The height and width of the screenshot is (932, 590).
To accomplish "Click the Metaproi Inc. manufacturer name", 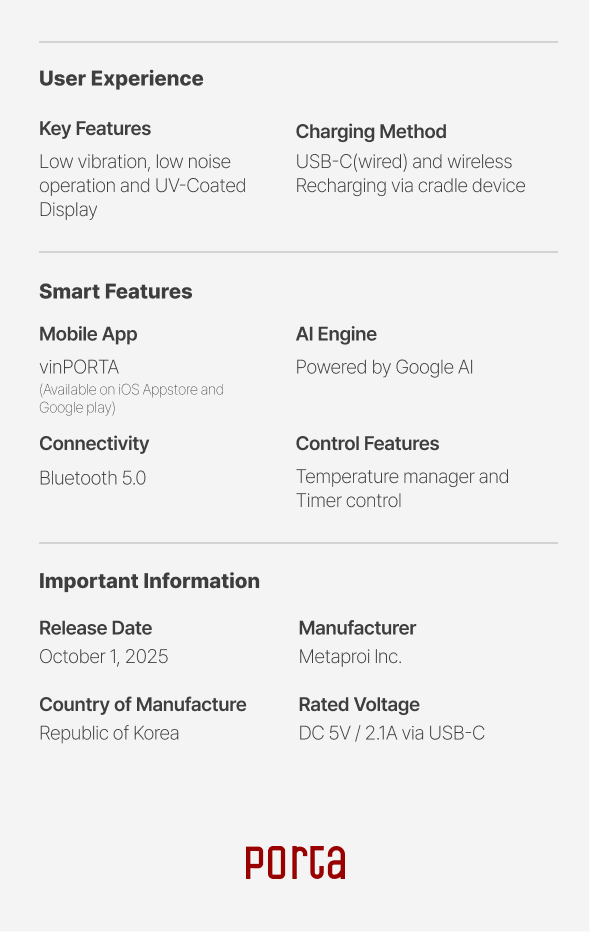I will click(351, 656).
